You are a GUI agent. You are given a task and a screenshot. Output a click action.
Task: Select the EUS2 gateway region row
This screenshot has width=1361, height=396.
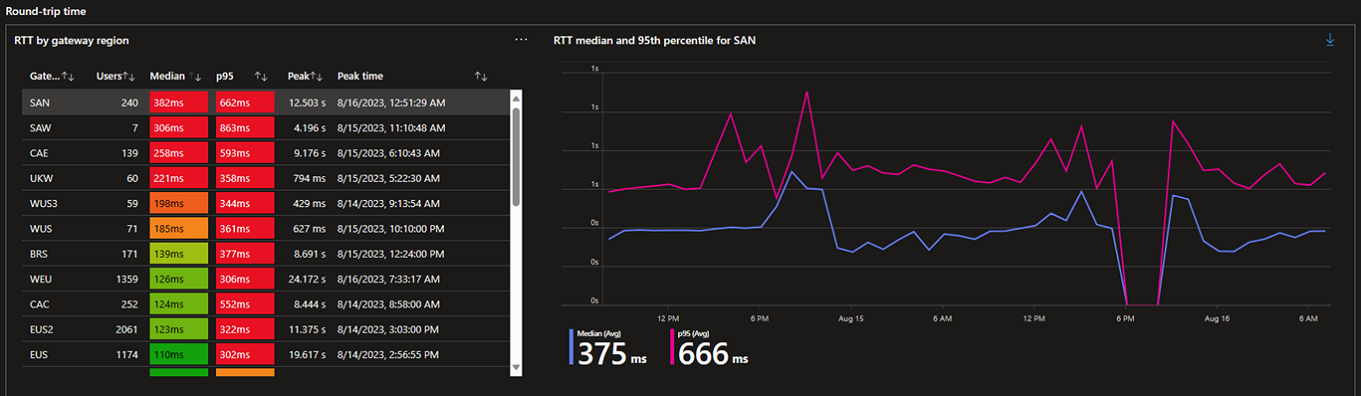point(265,329)
